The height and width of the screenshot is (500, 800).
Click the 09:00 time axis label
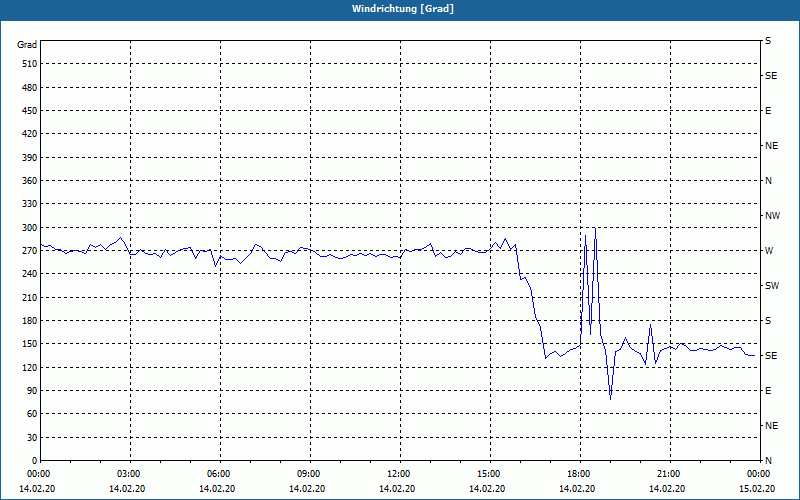[310, 474]
